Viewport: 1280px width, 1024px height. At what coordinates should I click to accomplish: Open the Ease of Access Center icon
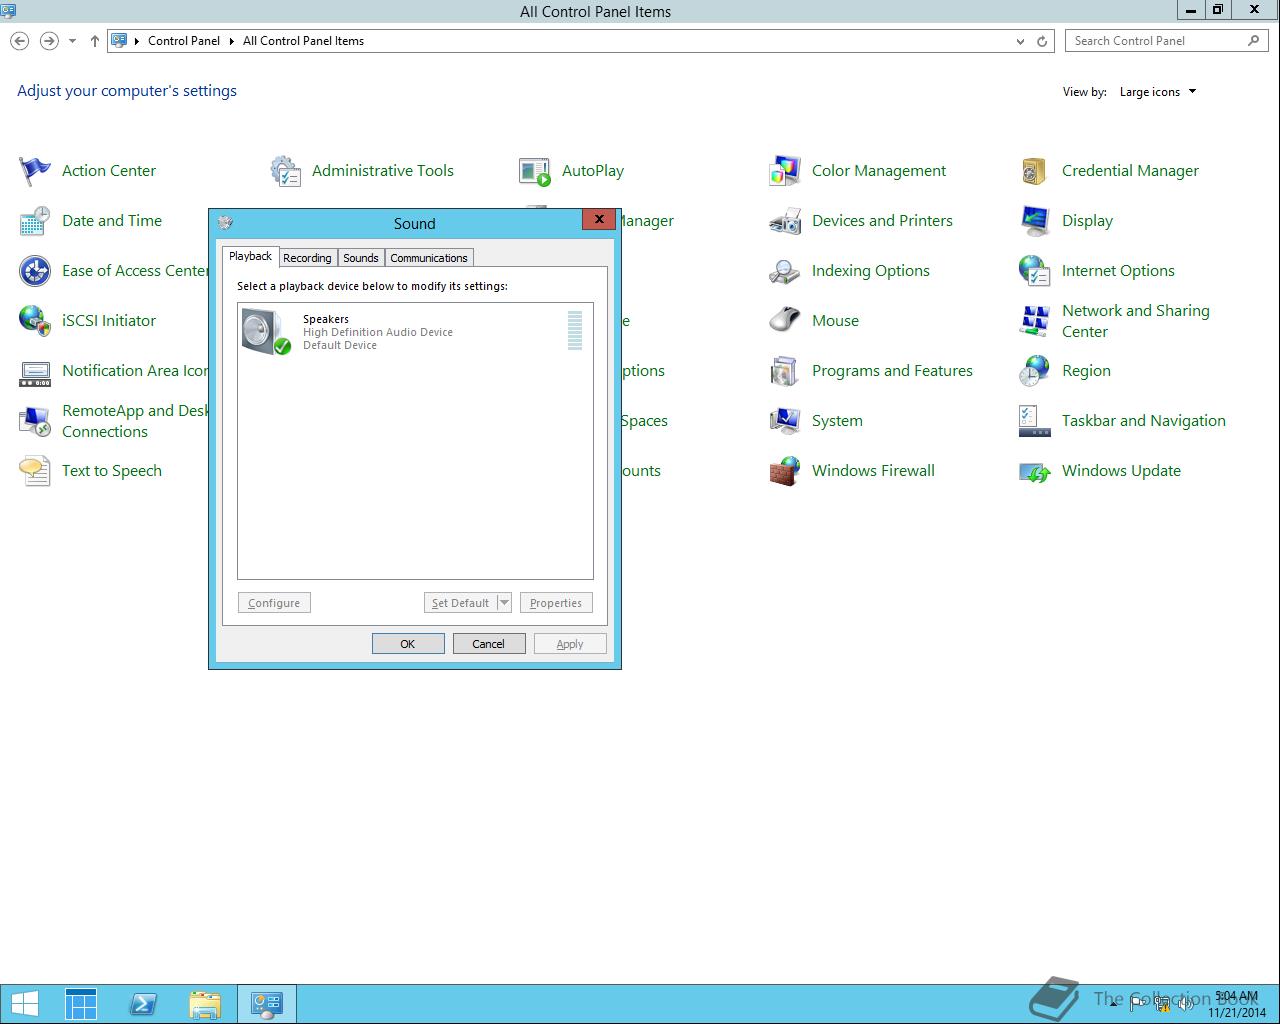coord(35,271)
